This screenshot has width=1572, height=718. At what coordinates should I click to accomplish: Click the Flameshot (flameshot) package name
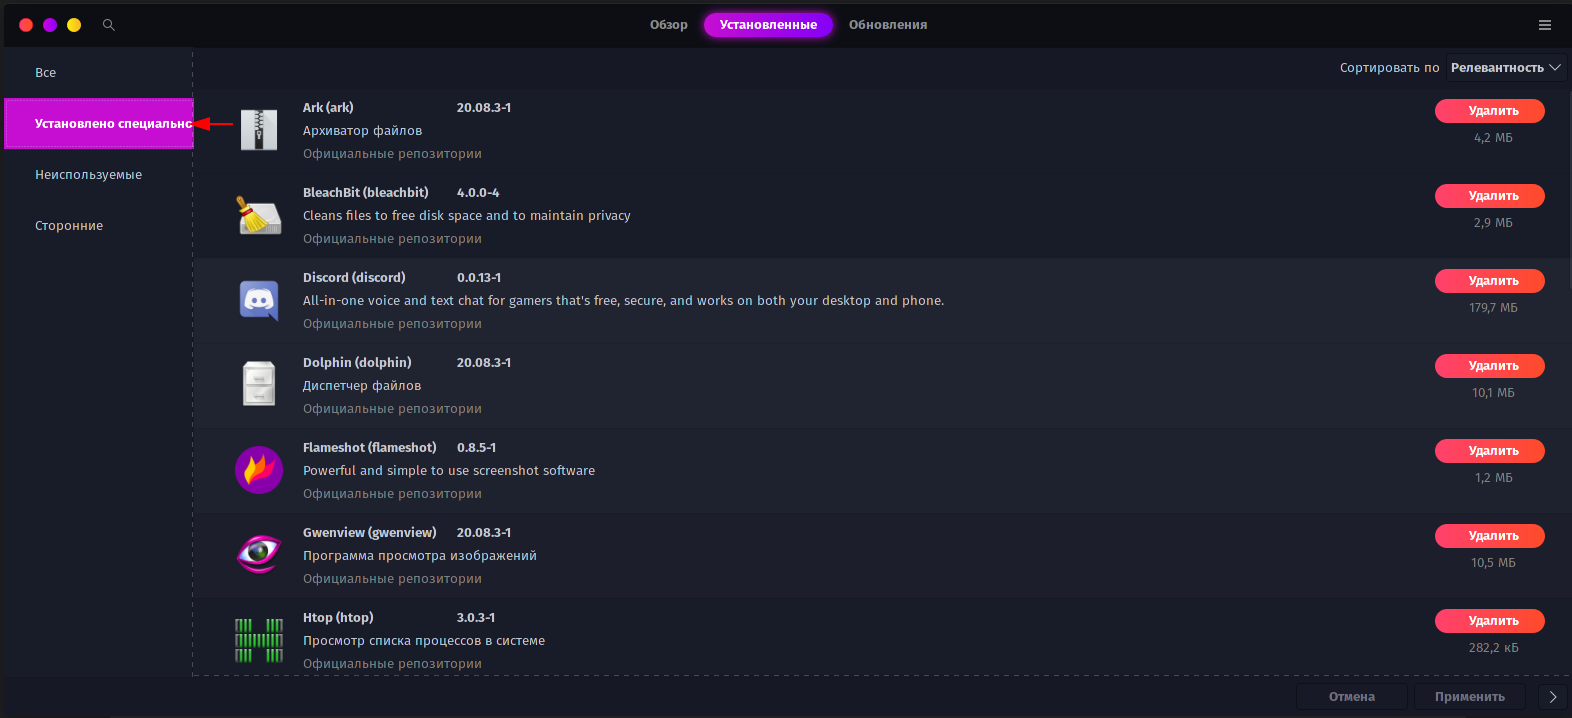370,448
